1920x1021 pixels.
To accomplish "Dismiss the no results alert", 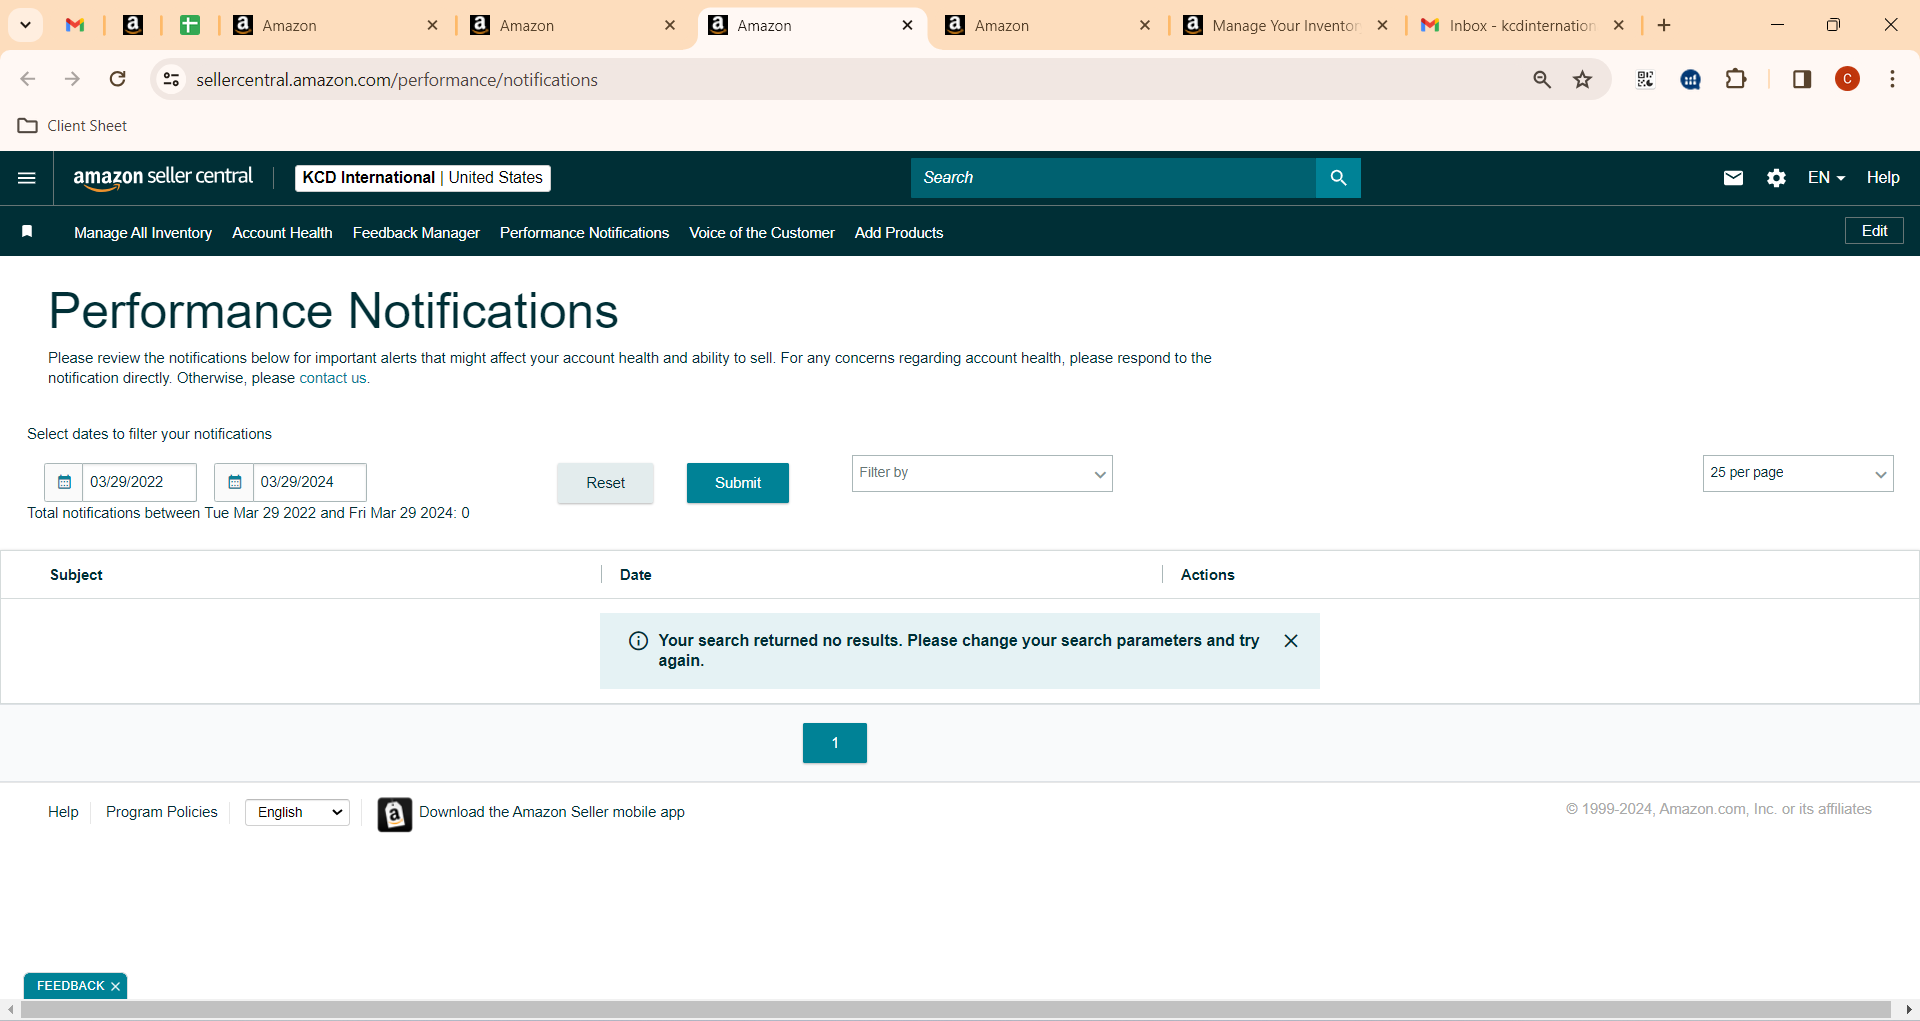I will click(x=1291, y=641).
